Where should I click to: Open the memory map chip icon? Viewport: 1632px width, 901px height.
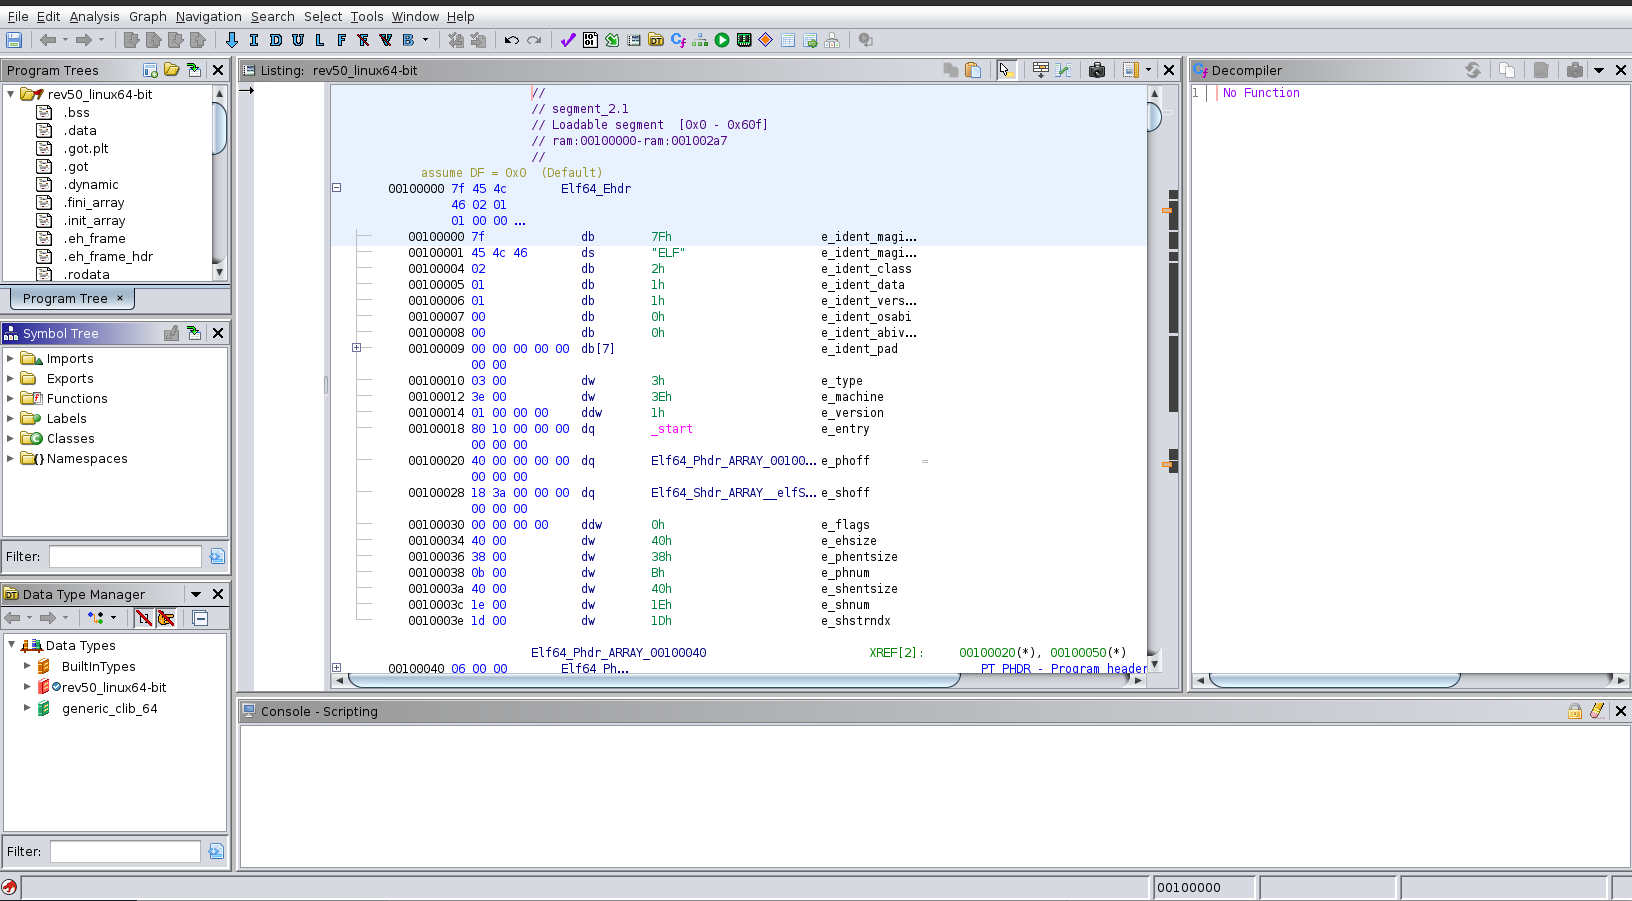point(744,40)
